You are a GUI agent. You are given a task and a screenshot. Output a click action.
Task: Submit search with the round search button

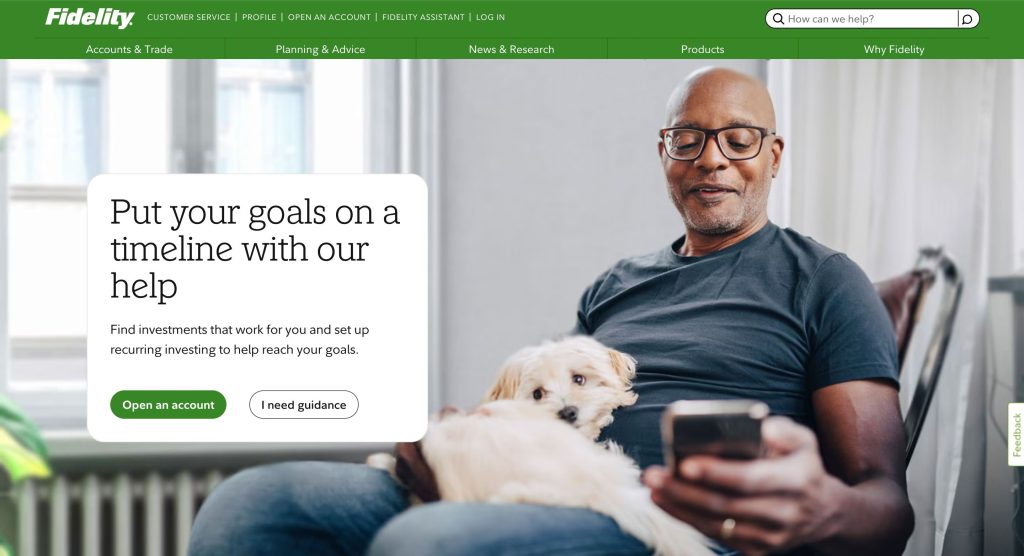(968, 19)
